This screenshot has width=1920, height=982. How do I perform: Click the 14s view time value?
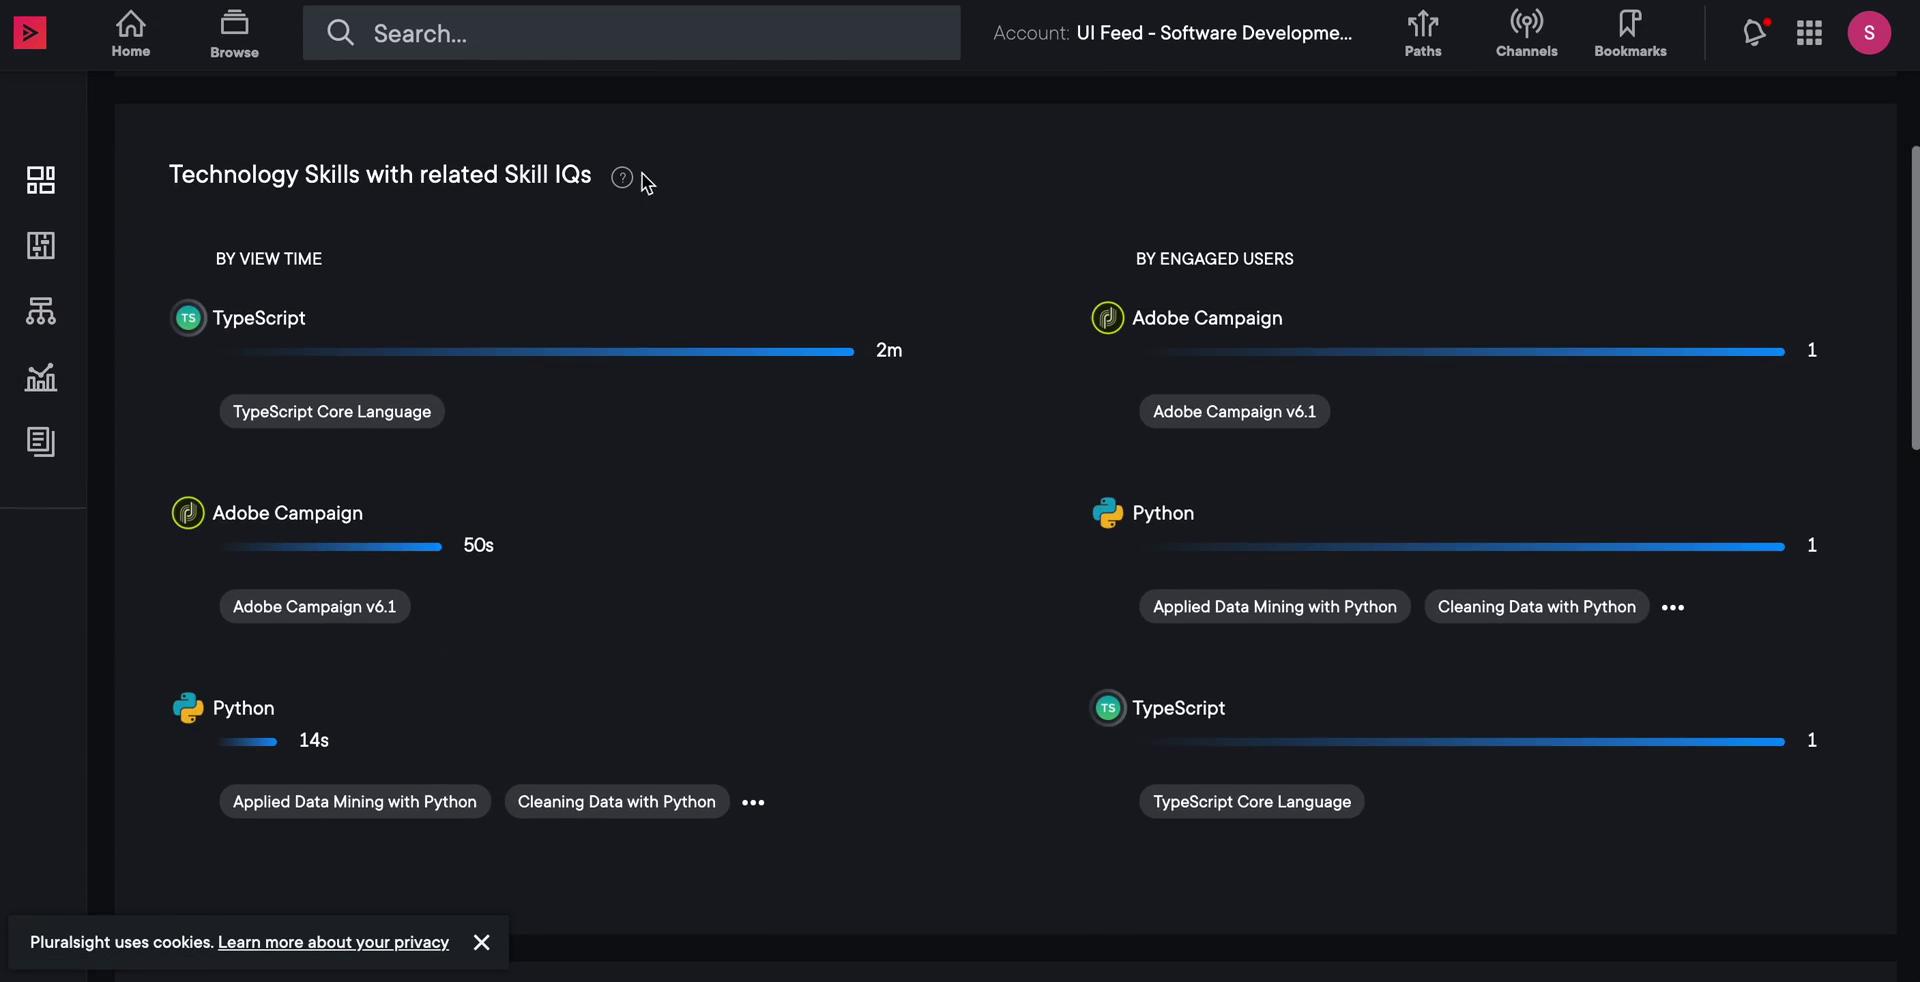coord(314,740)
